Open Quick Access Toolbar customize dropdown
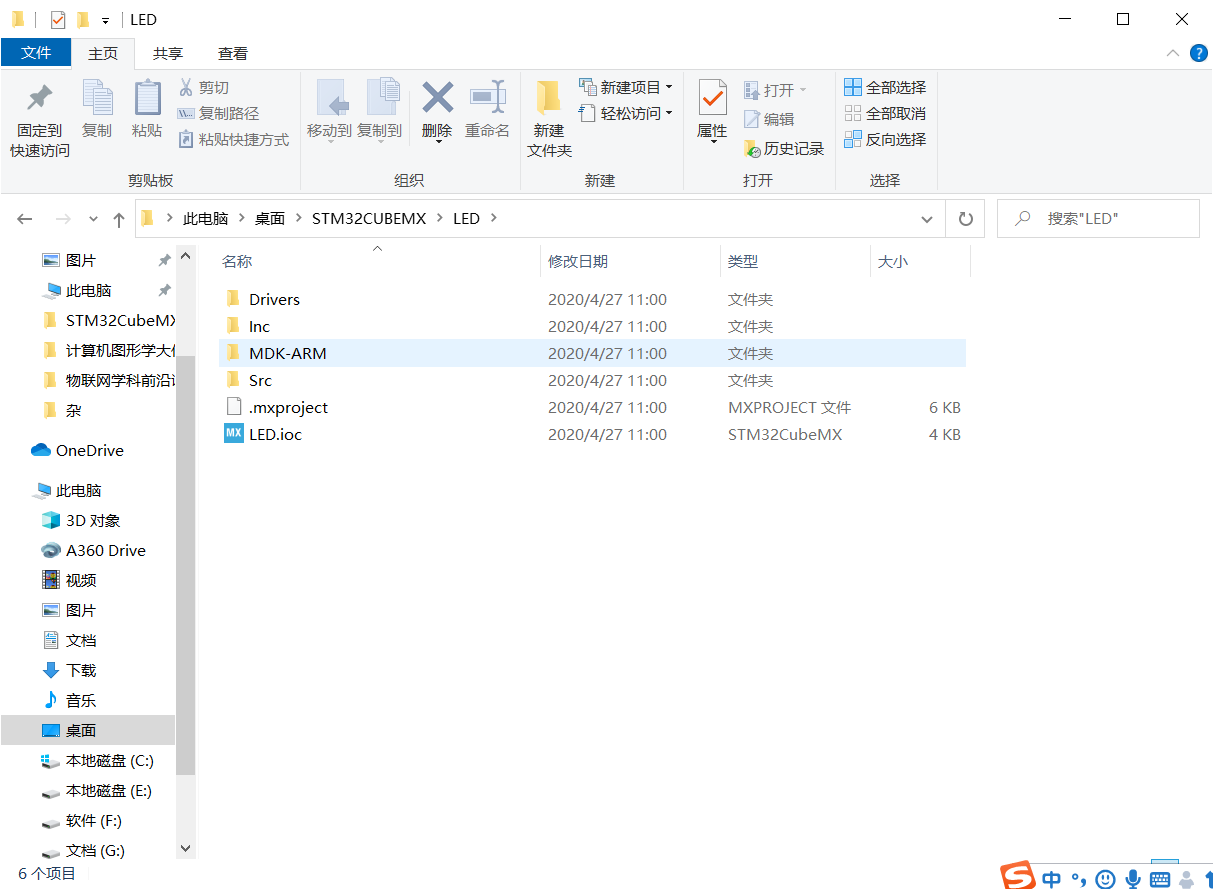Image resolution: width=1213 pixels, height=889 pixels. pyautogui.click(x=105, y=20)
